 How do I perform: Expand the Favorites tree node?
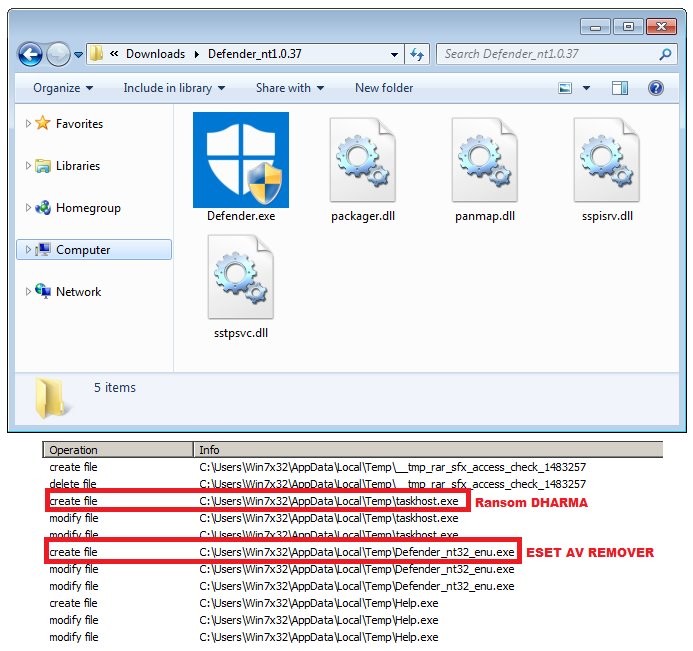click(27, 124)
